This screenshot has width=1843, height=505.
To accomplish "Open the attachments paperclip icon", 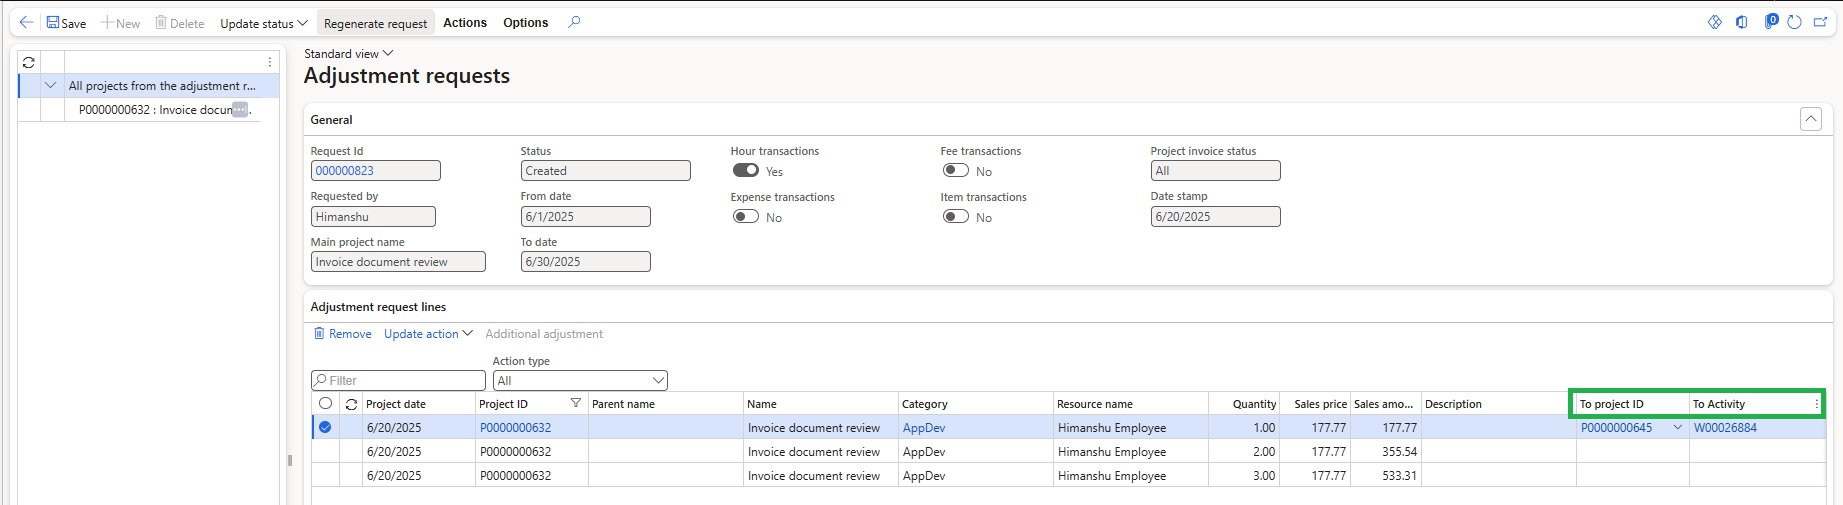I will (x=1769, y=22).
